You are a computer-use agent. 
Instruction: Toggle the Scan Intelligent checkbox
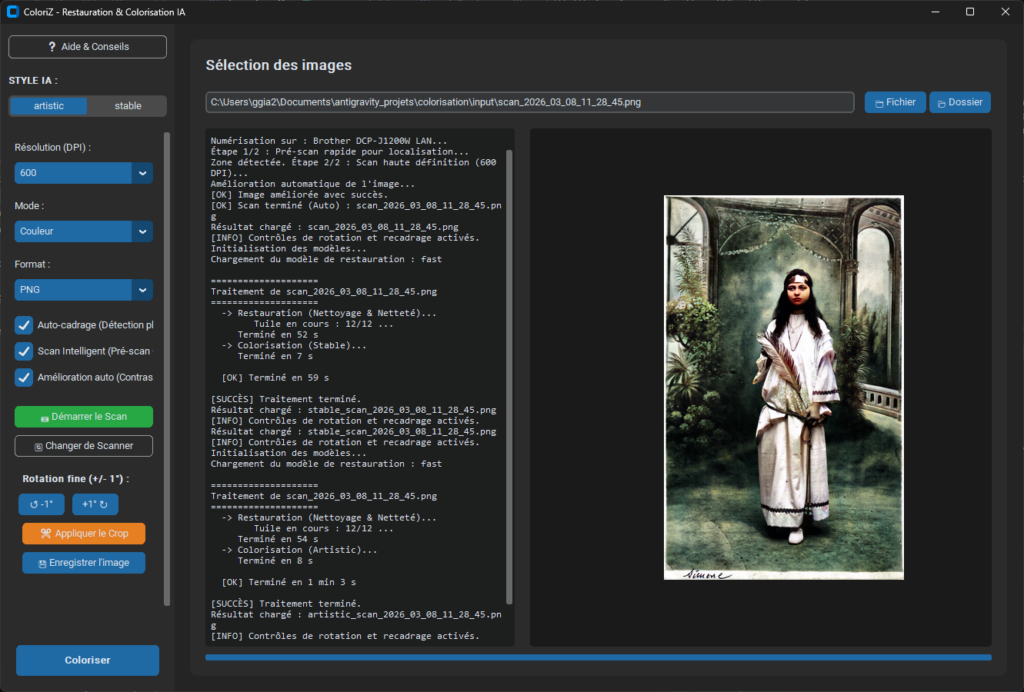[x=24, y=351]
